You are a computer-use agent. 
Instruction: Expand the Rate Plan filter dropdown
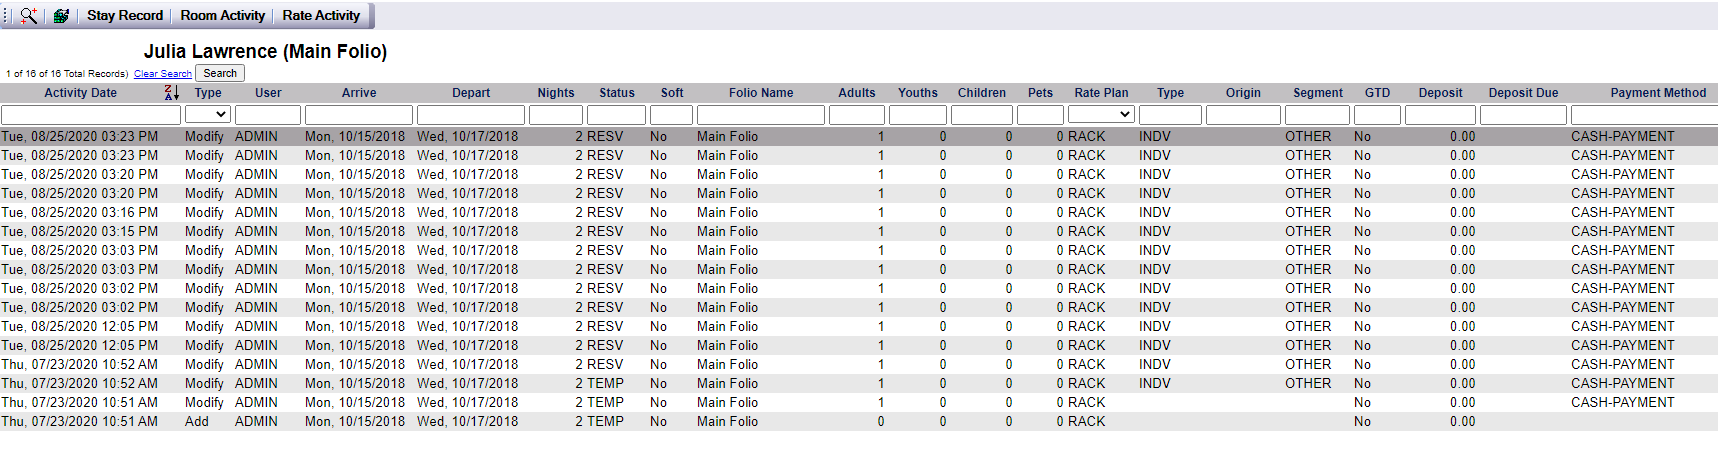pyautogui.click(x=1101, y=115)
